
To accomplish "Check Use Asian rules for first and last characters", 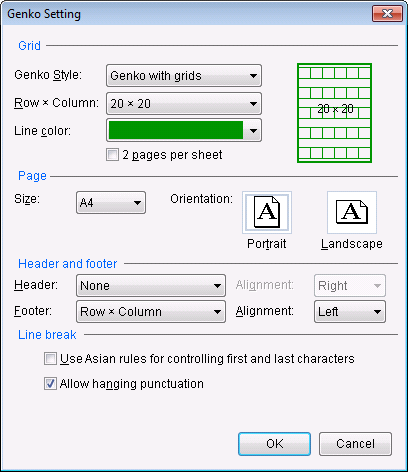I will coord(50,359).
